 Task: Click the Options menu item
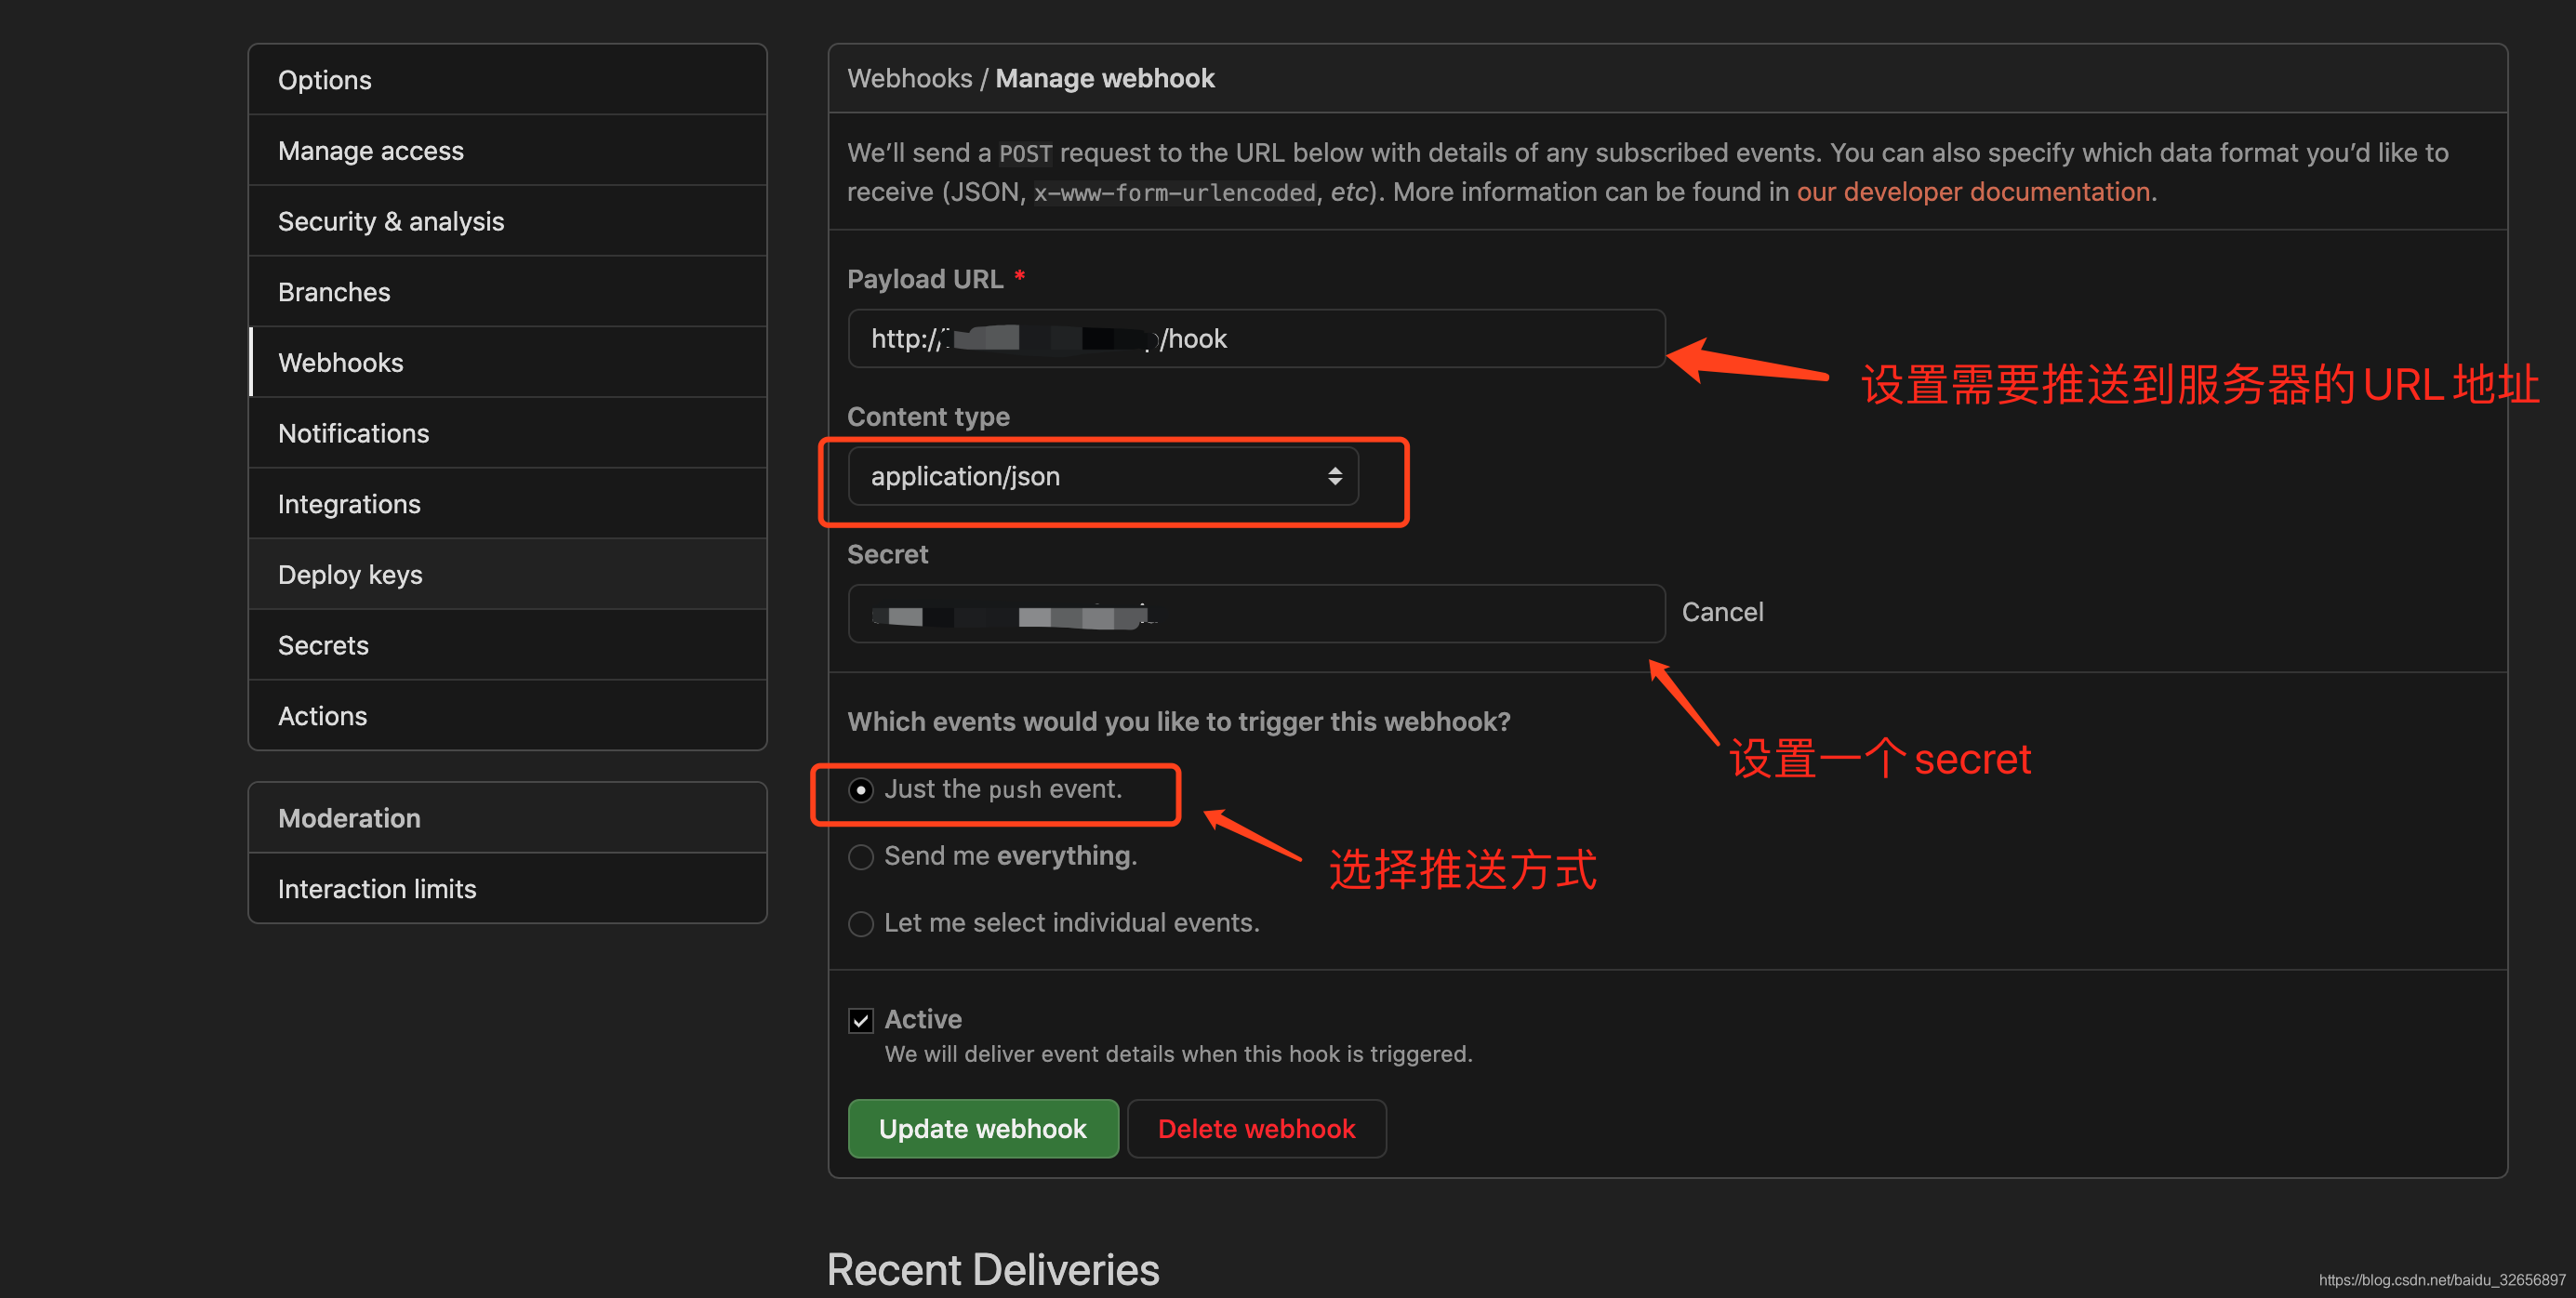click(325, 78)
